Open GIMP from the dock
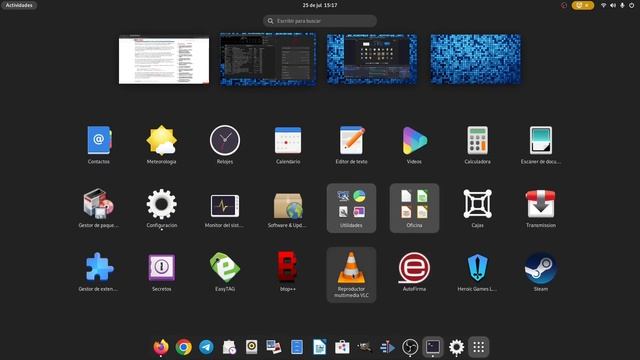Viewport: 640px width, 360px height. click(364, 347)
